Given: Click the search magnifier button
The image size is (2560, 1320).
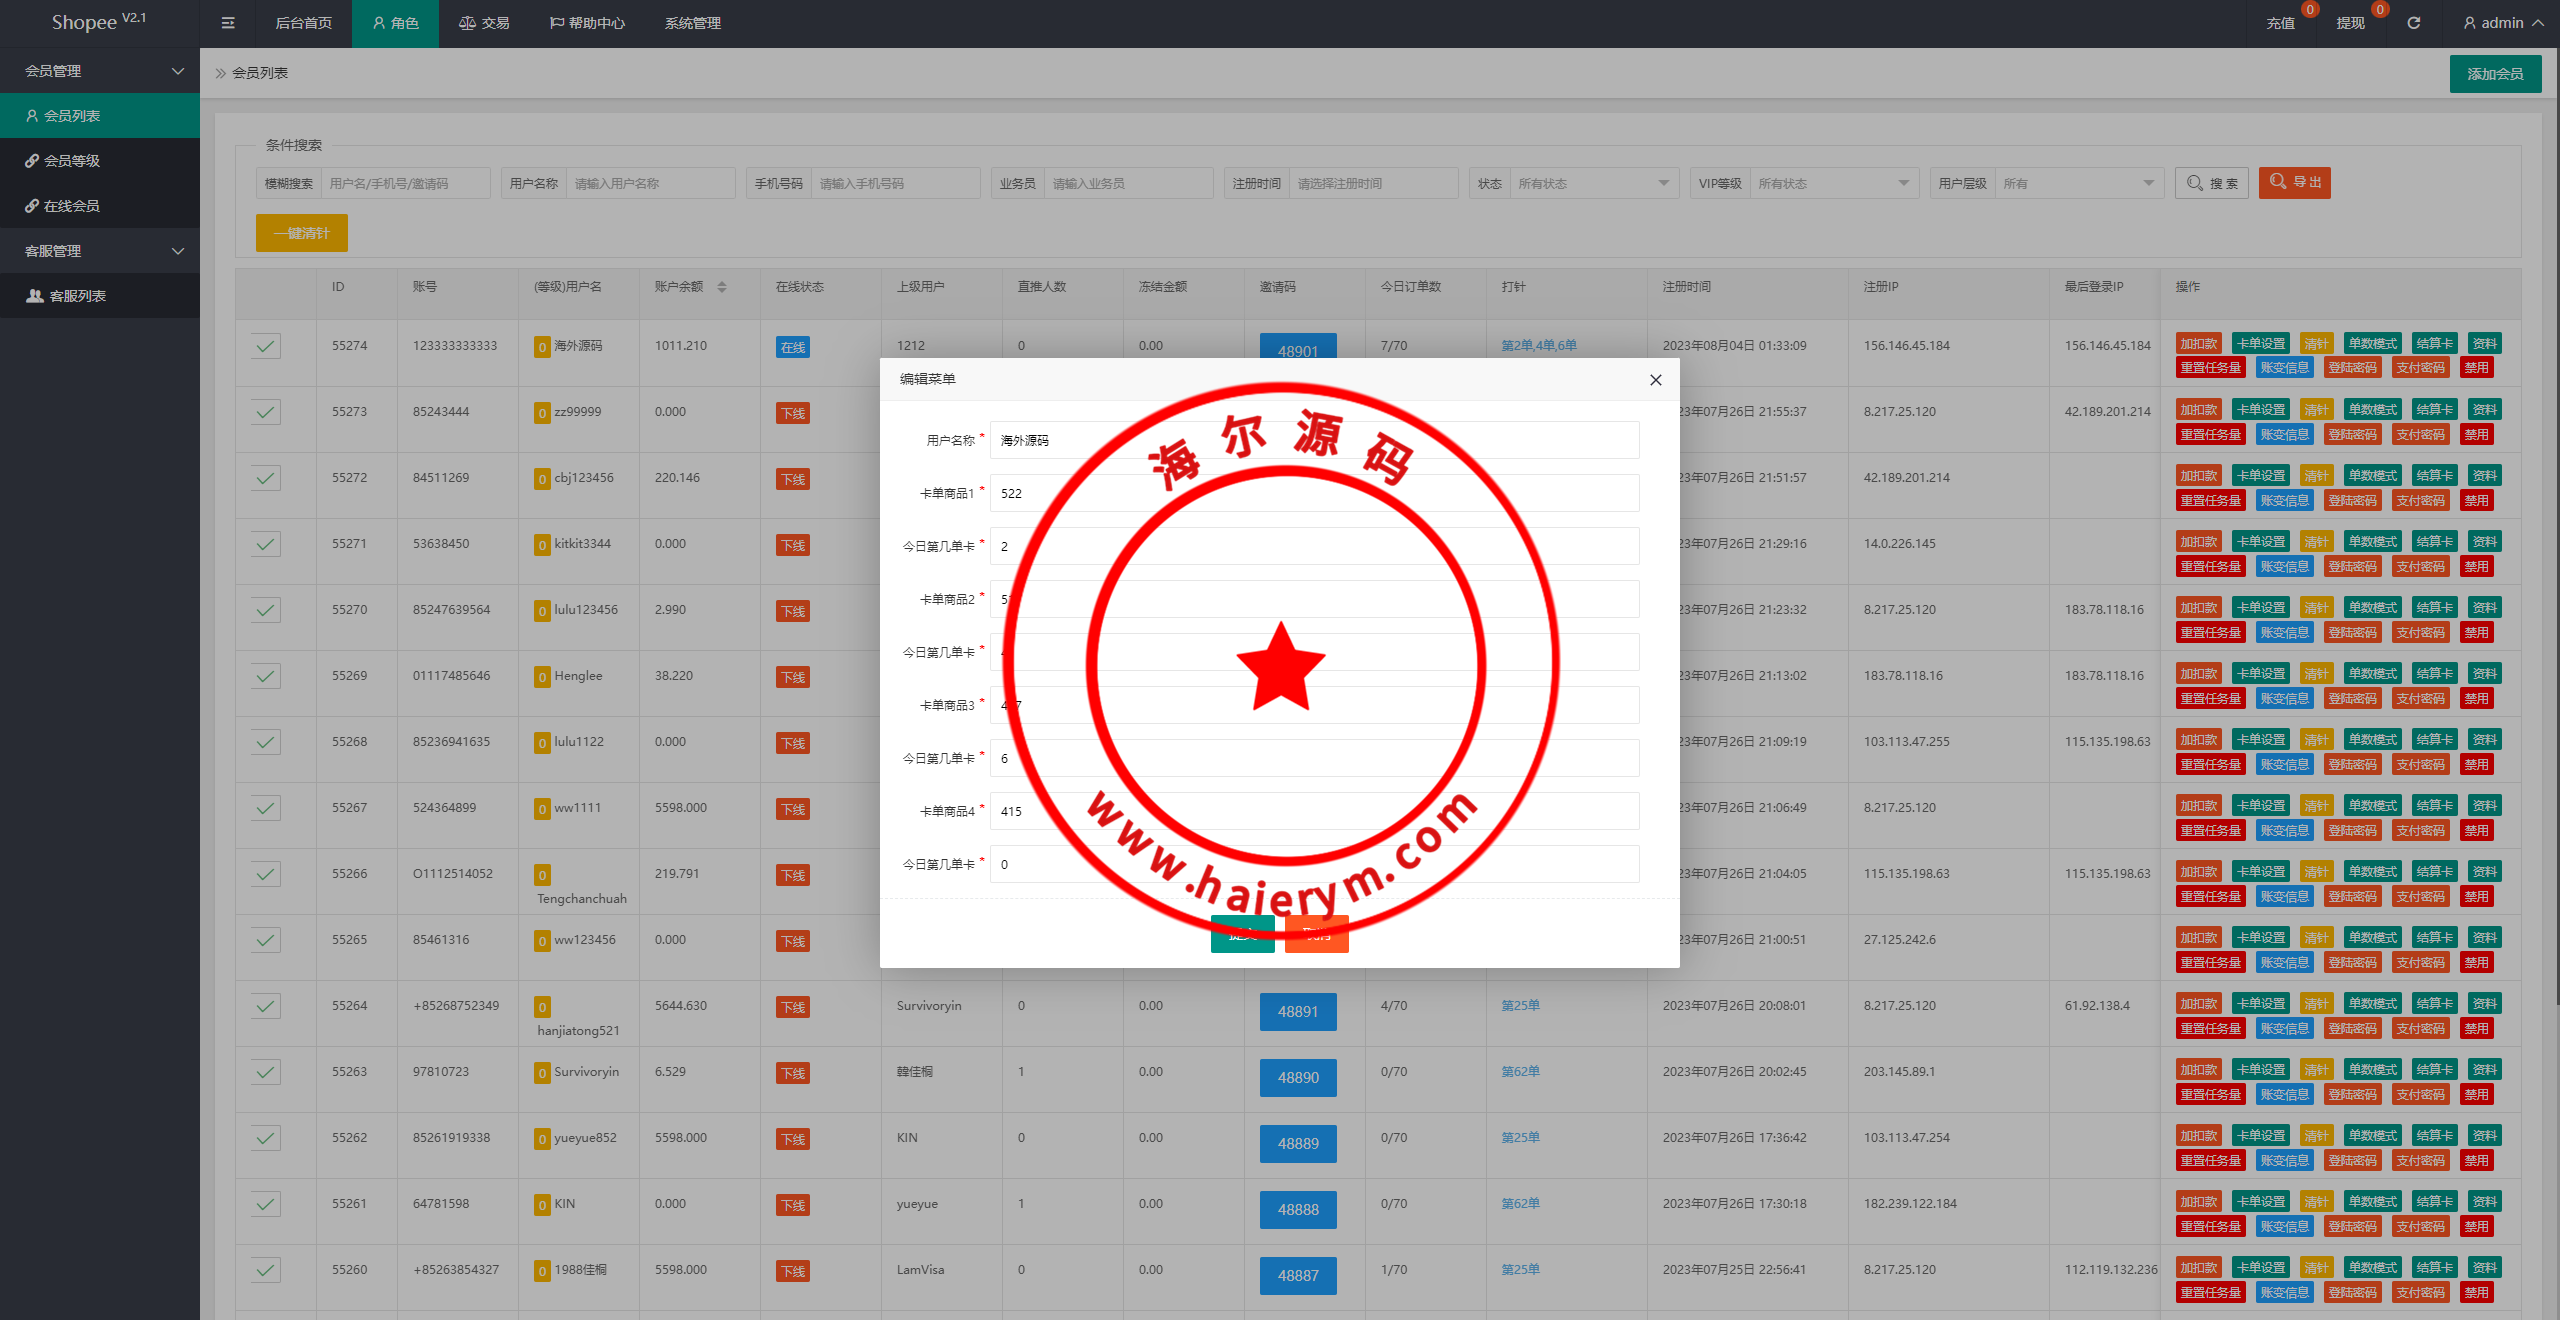Looking at the screenshot, I should pos(2212,183).
